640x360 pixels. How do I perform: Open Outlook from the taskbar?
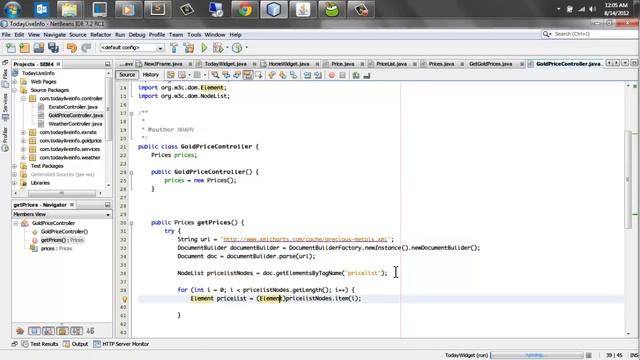(x=41, y=9)
